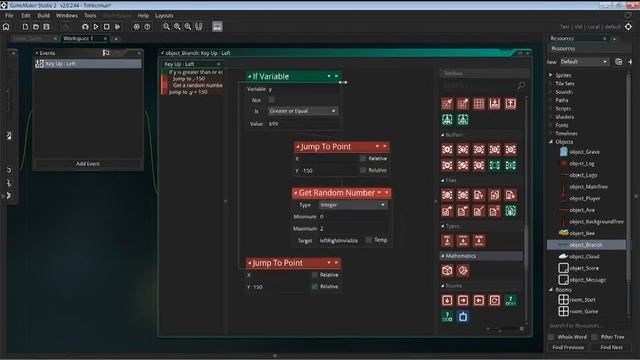Open the Edit menu

pyautogui.click(x=26, y=16)
